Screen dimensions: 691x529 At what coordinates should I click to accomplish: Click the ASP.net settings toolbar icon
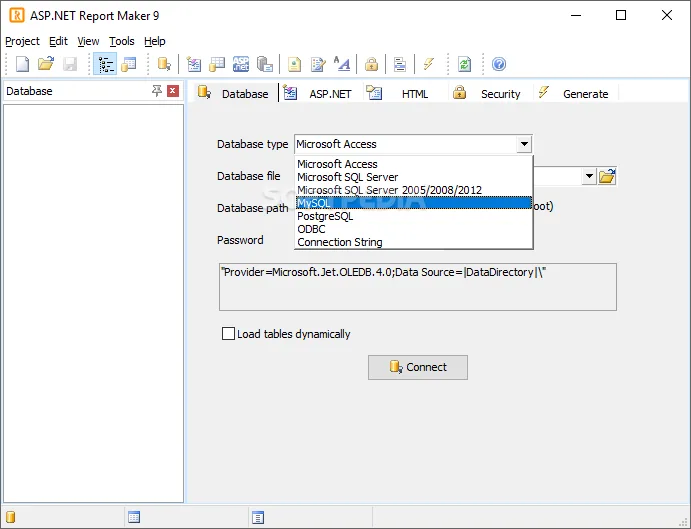[x=241, y=64]
